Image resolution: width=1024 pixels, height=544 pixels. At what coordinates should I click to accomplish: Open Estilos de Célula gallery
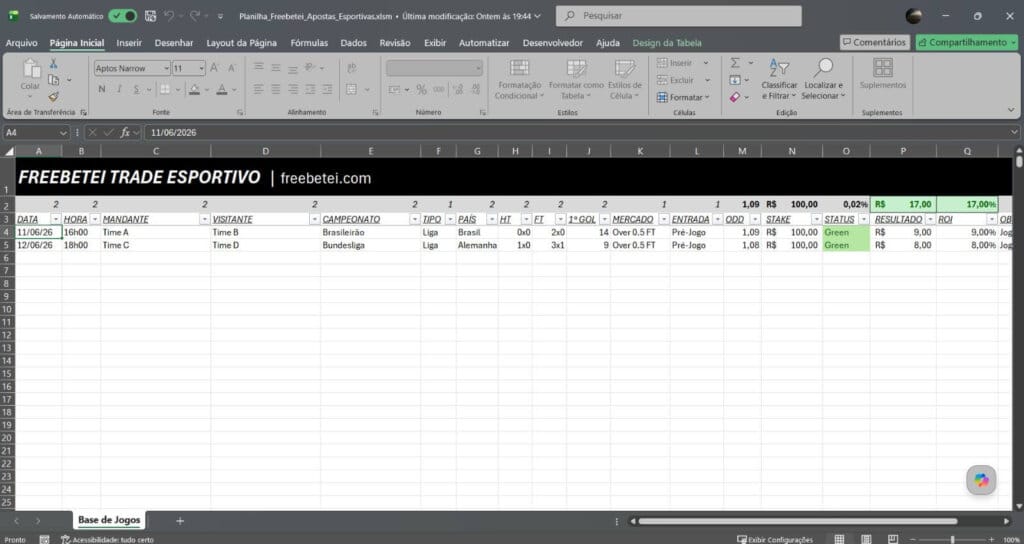point(625,80)
